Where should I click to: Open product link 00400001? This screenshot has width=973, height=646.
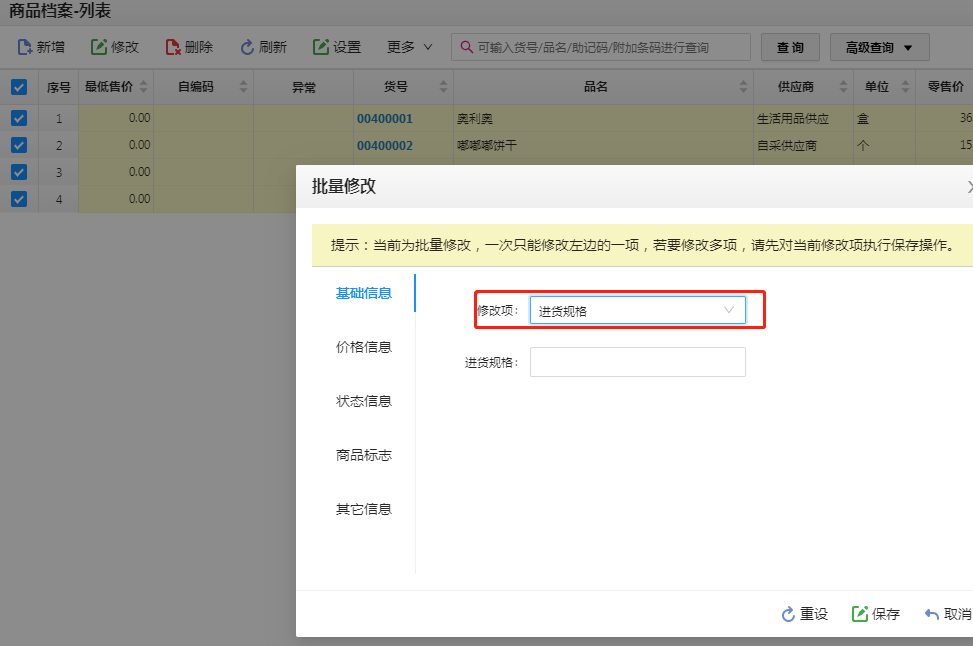click(385, 119)
